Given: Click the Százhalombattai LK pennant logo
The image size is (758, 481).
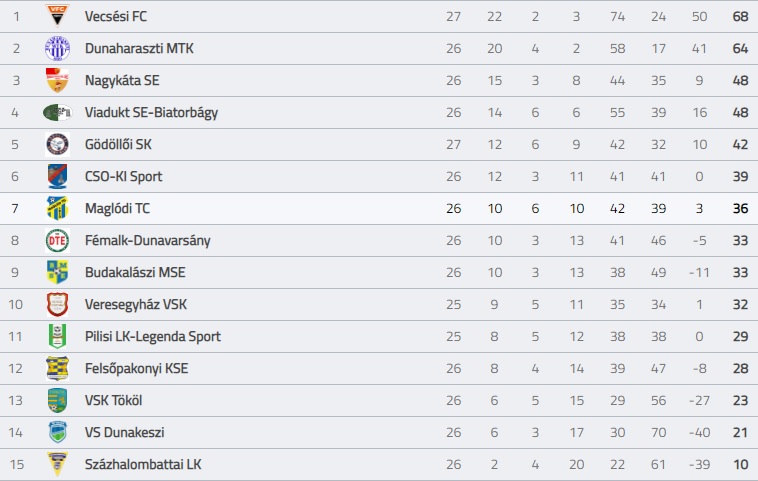Looking at the screenshot, I should pos(57,464).
